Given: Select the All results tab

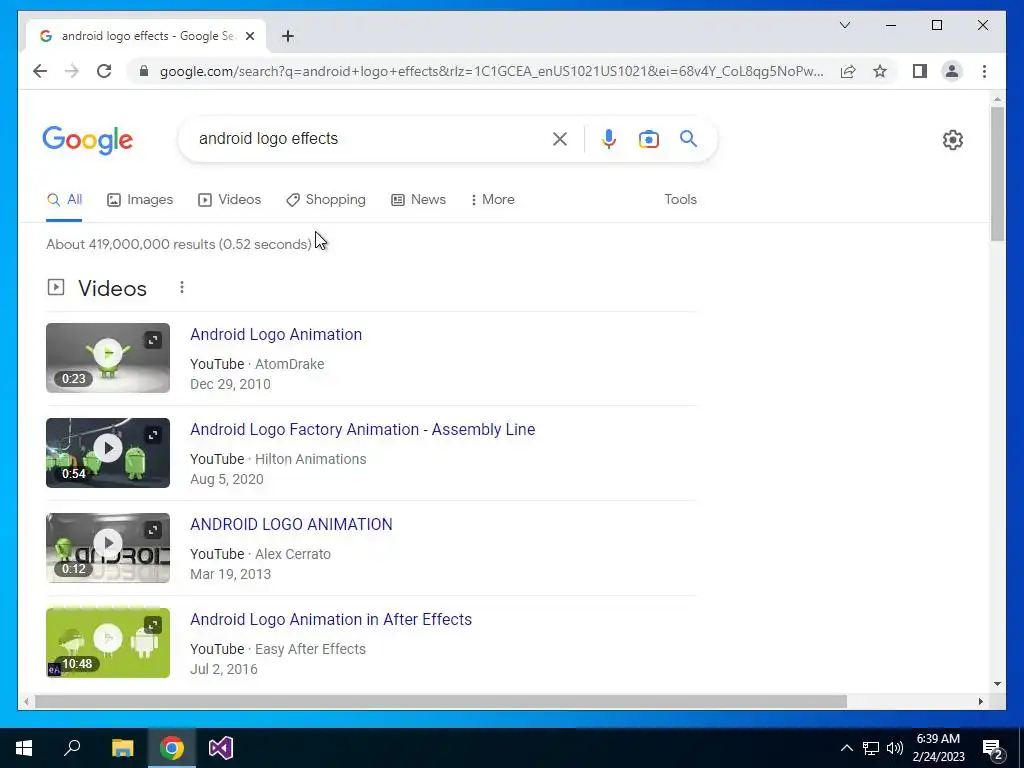Looking at the screenshot, I should (64, 199).
